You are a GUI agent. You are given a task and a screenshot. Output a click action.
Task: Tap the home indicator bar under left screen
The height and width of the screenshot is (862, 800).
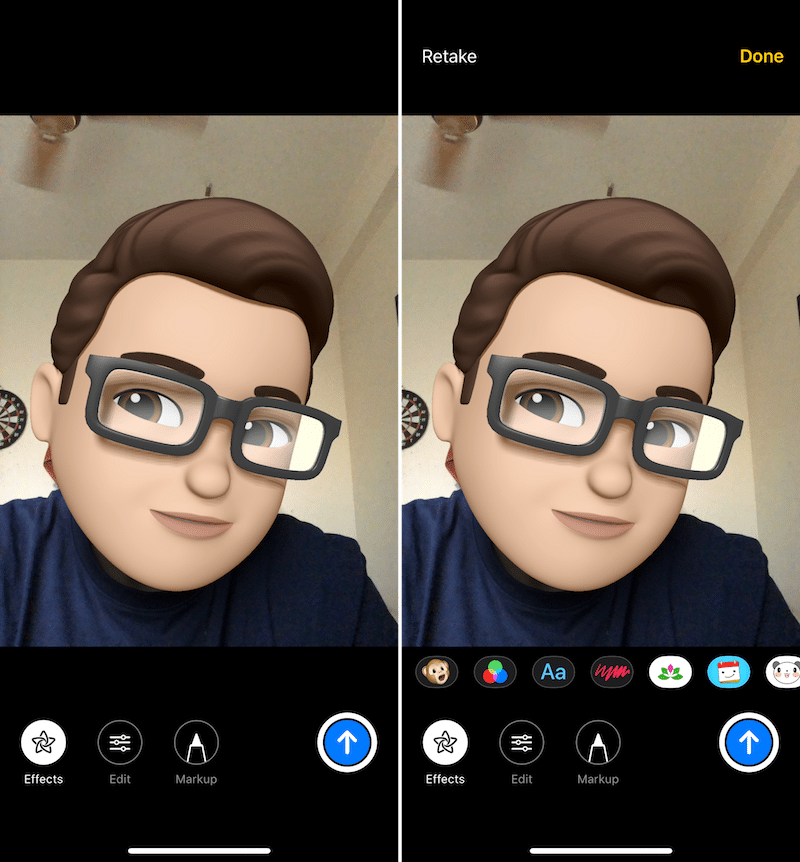tap(199, 851)
